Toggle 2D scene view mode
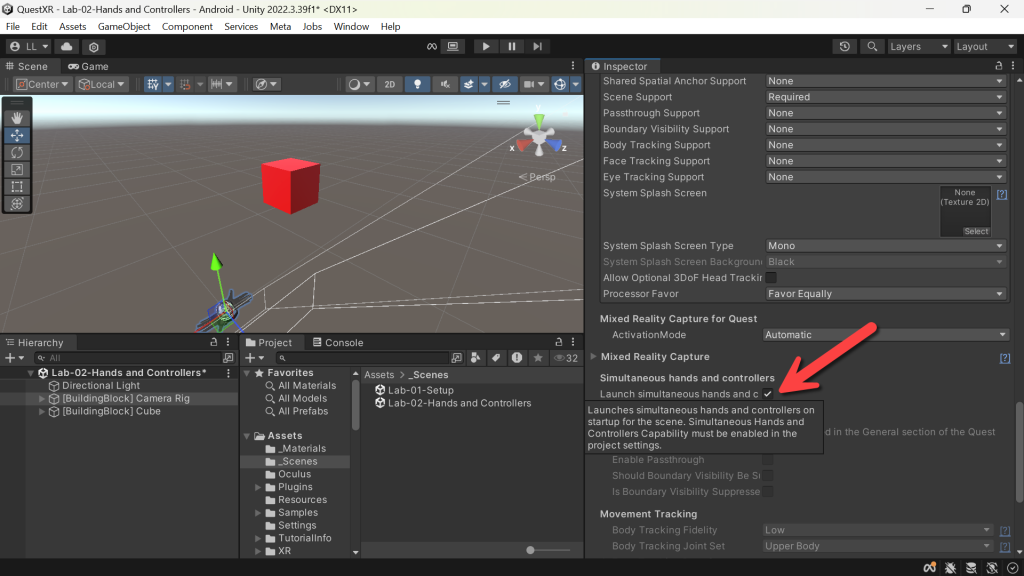1024x576 pixels. coord(390,84)
